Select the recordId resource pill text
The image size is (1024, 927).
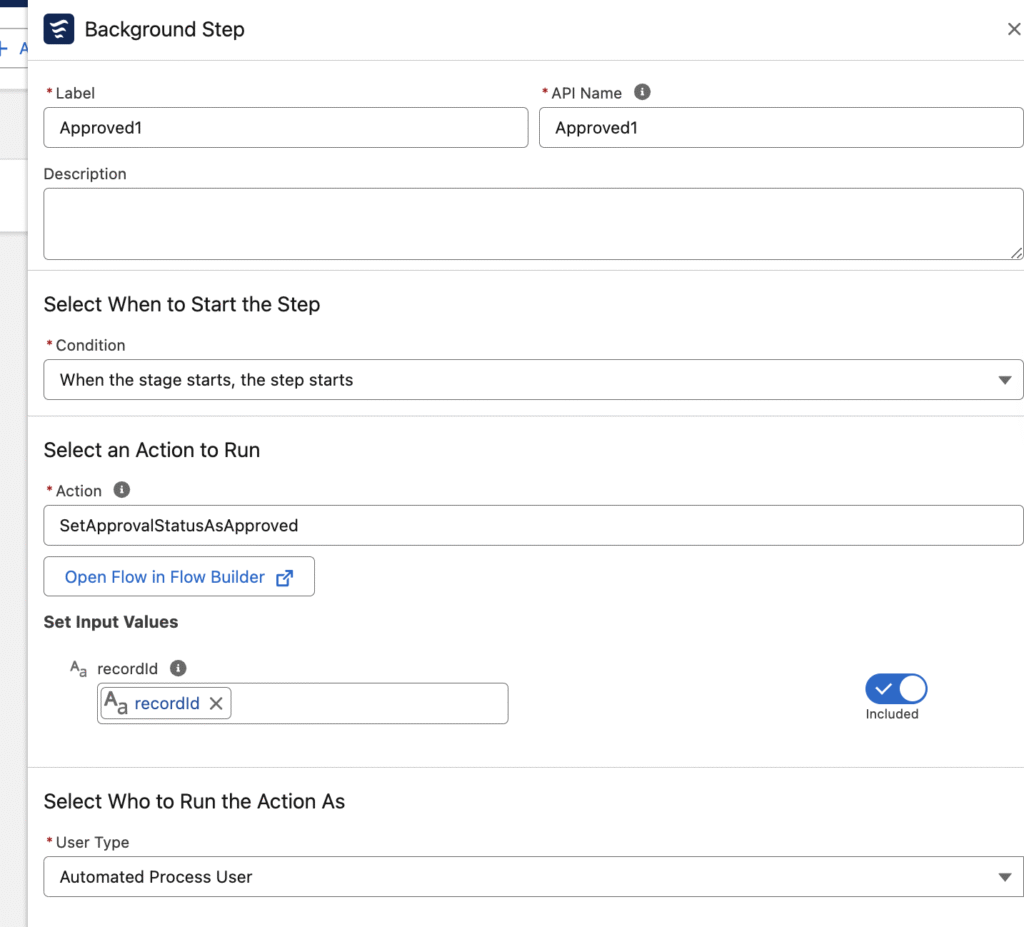click(167, 703)
